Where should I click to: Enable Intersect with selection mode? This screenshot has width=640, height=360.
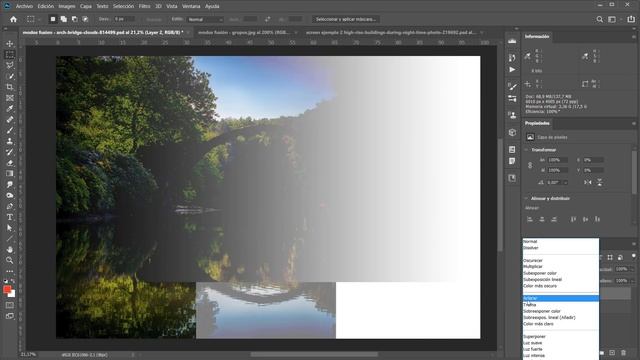(85, 19)
